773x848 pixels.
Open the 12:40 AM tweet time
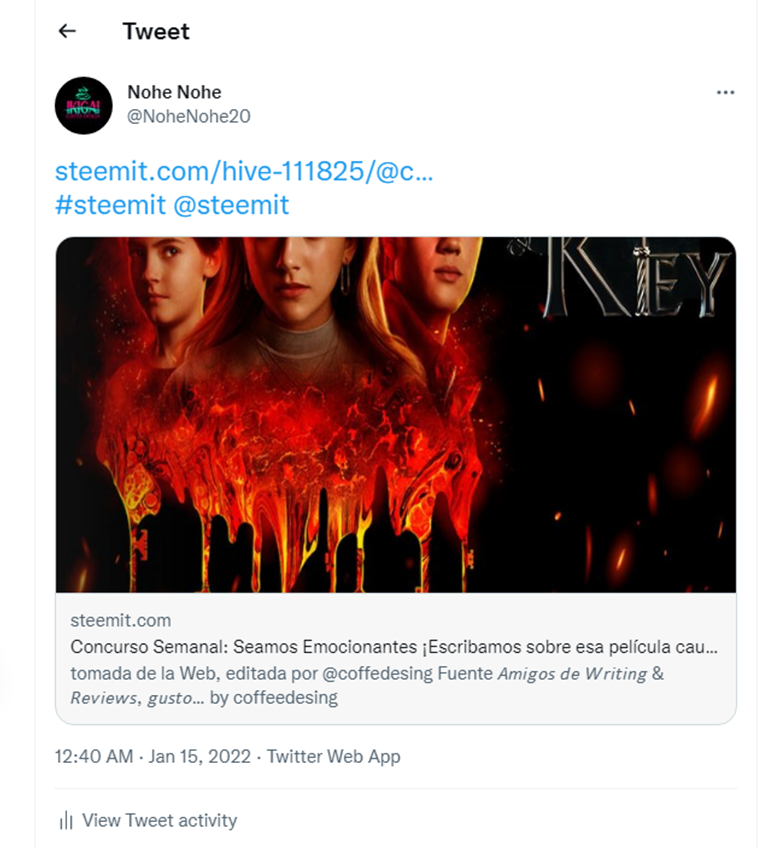[x=94, y=756]
